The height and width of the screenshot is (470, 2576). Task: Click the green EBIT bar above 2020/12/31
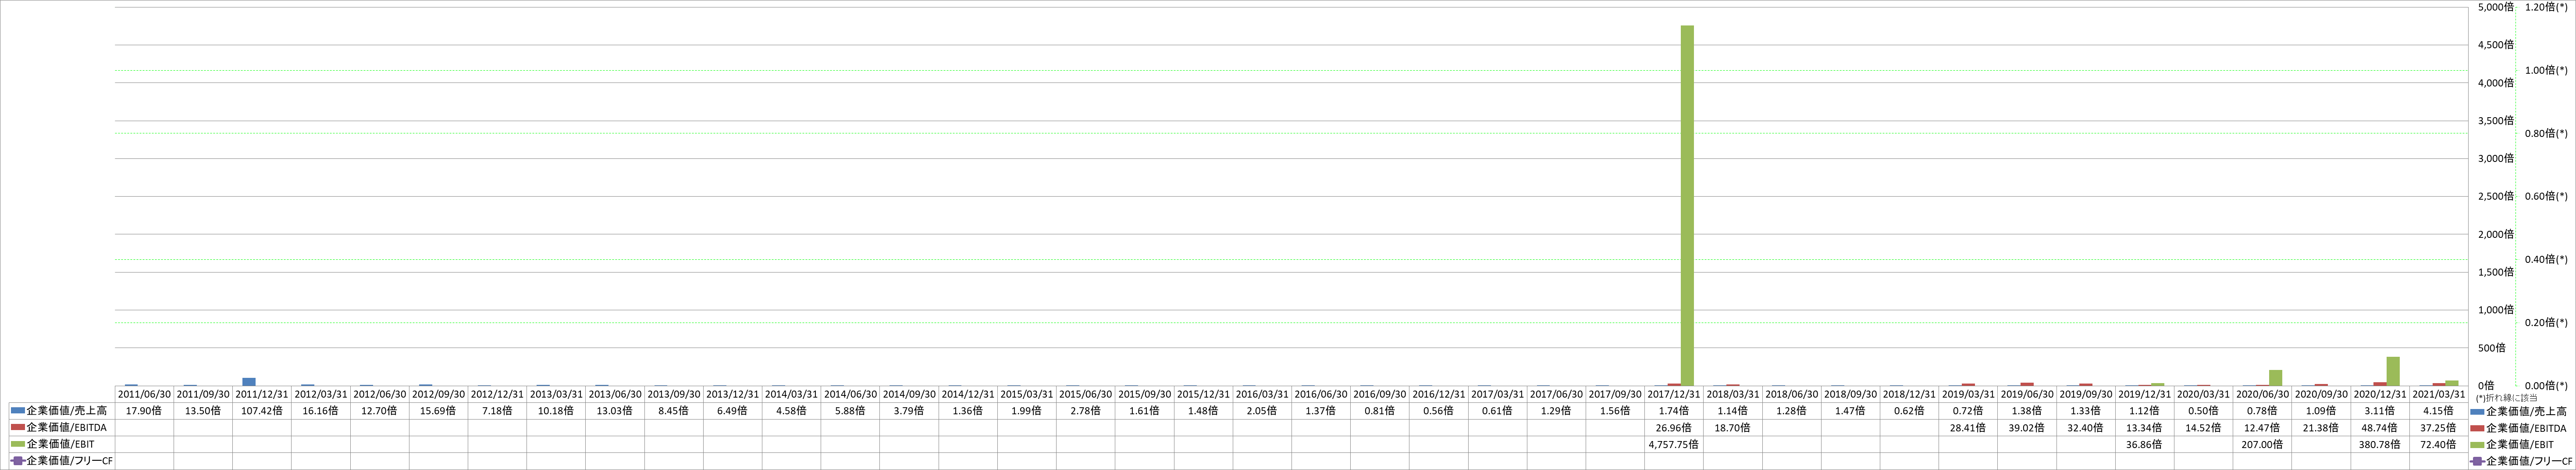pyautogui.click(x=2393, y=371)
